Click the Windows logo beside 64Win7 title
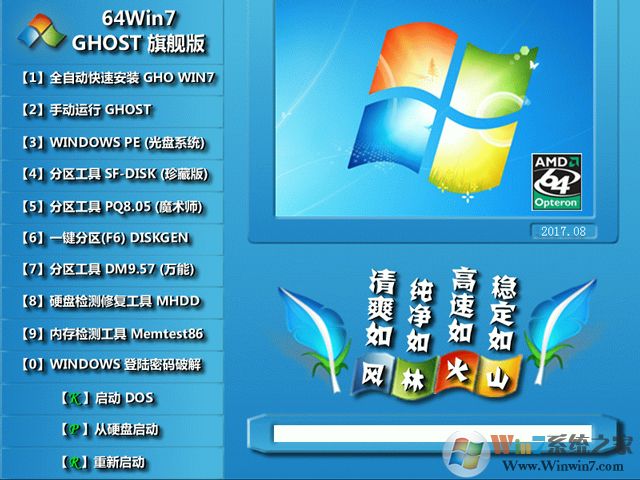Image resolution: width=640 pixels, height=480 pixels. 40,33
